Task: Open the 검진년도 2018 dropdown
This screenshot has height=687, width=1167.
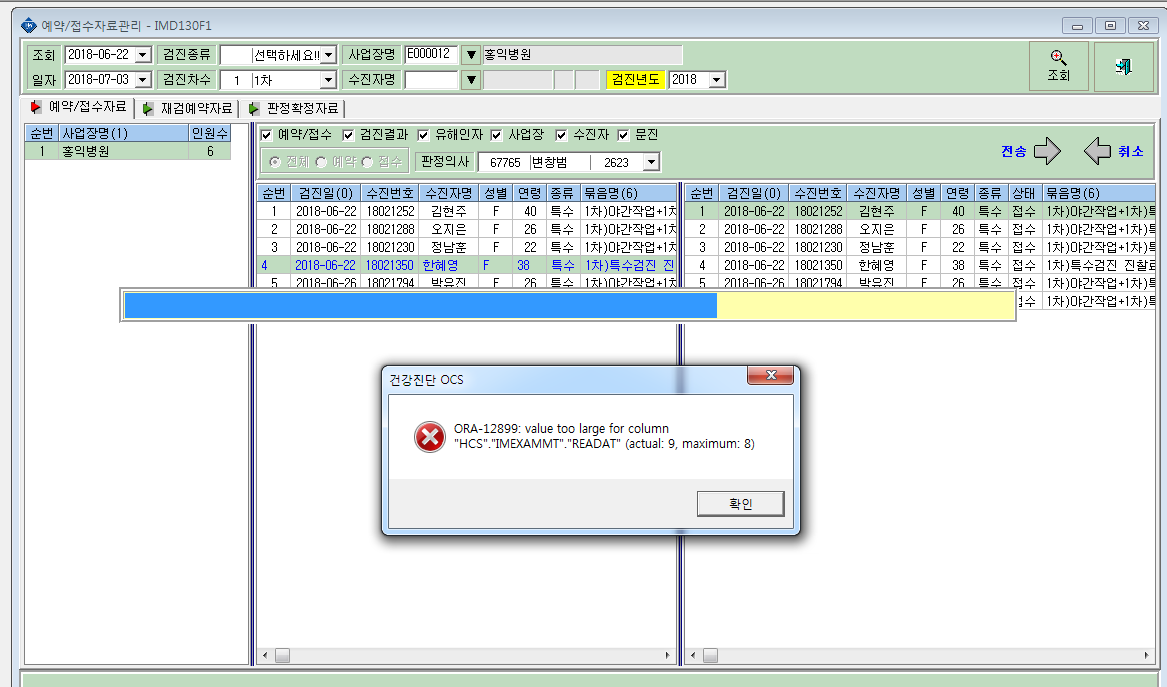Action: (717, 80)
